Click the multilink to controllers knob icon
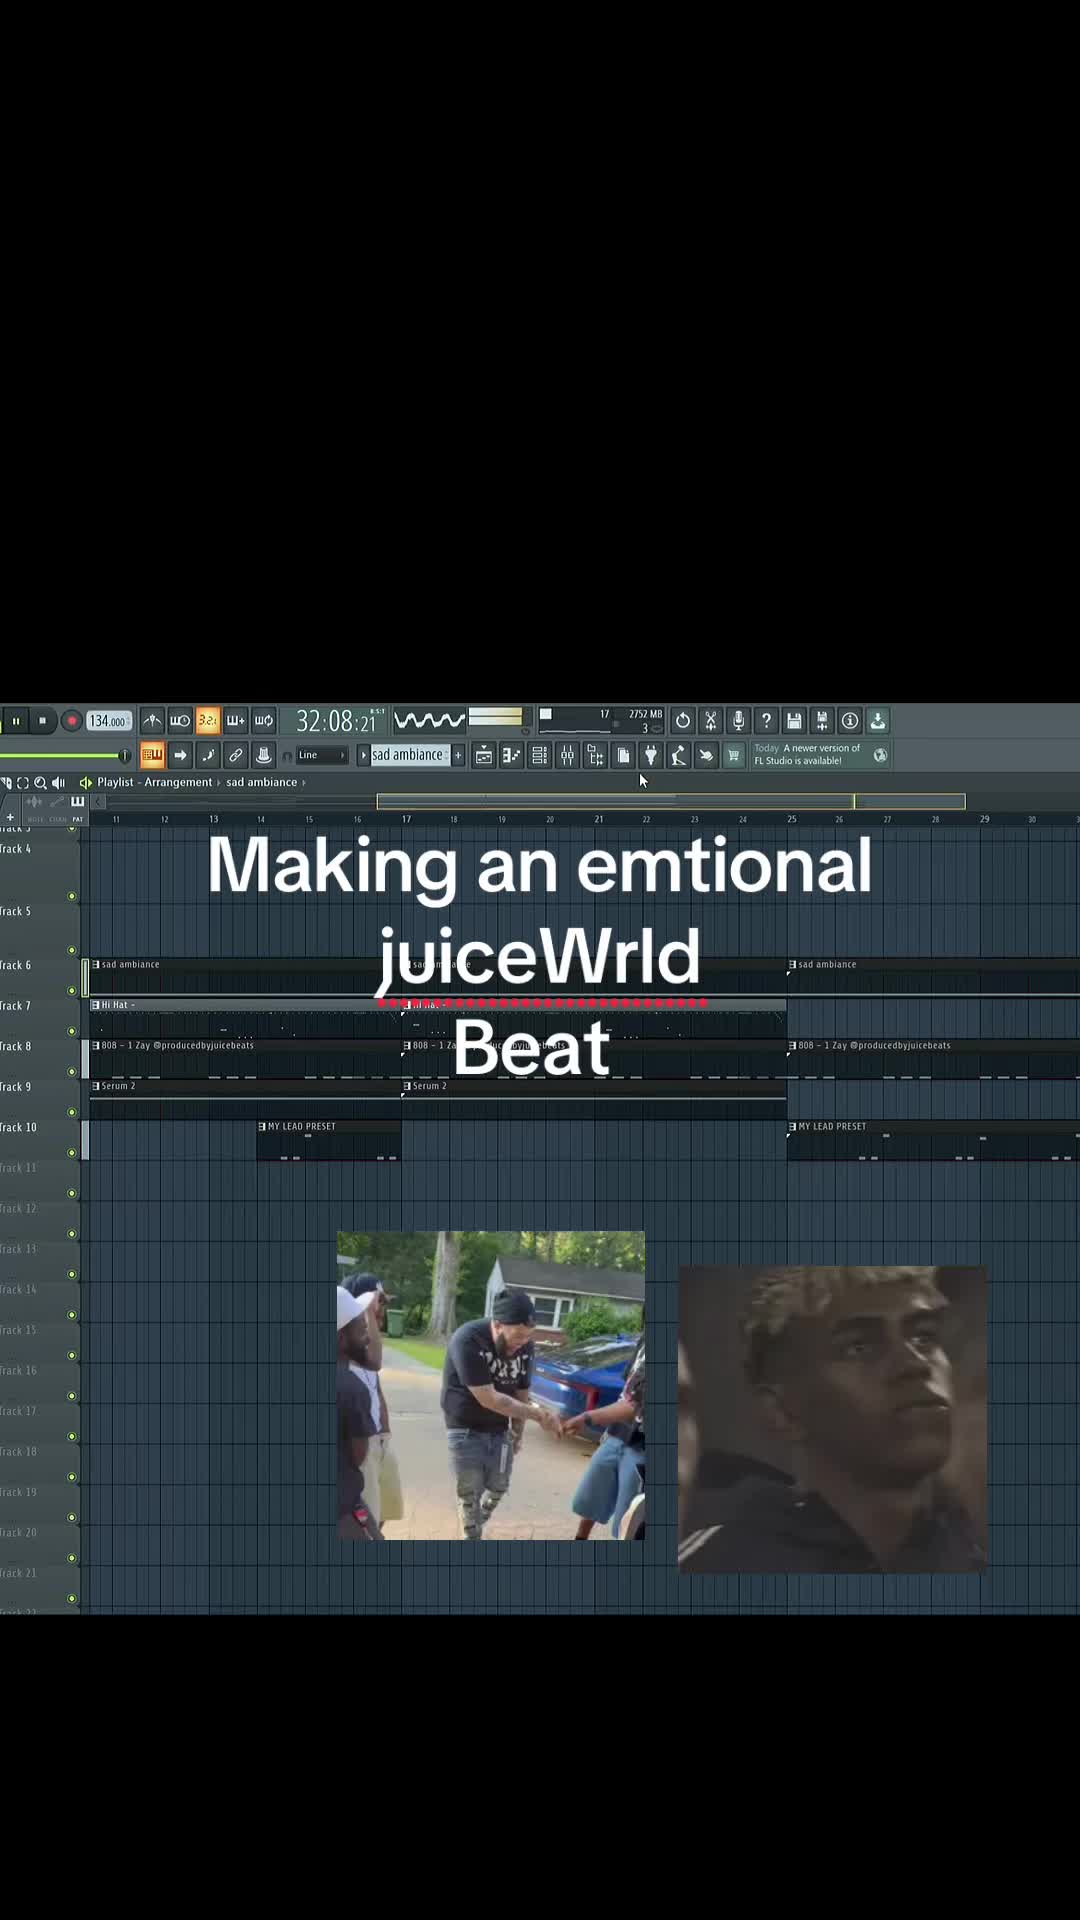 pos(264,755)
